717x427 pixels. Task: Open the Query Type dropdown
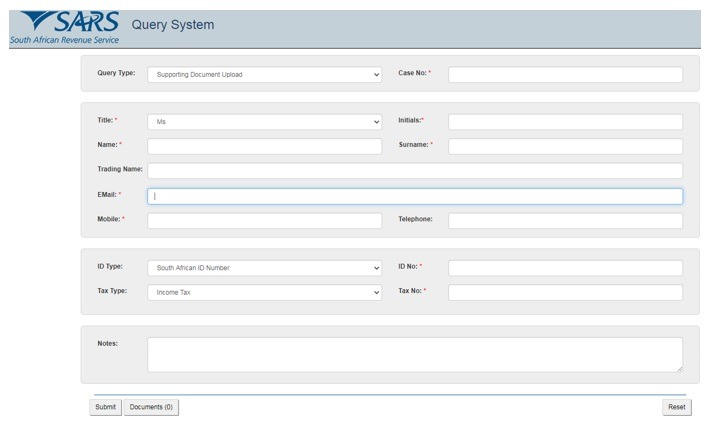click(264, 74)
